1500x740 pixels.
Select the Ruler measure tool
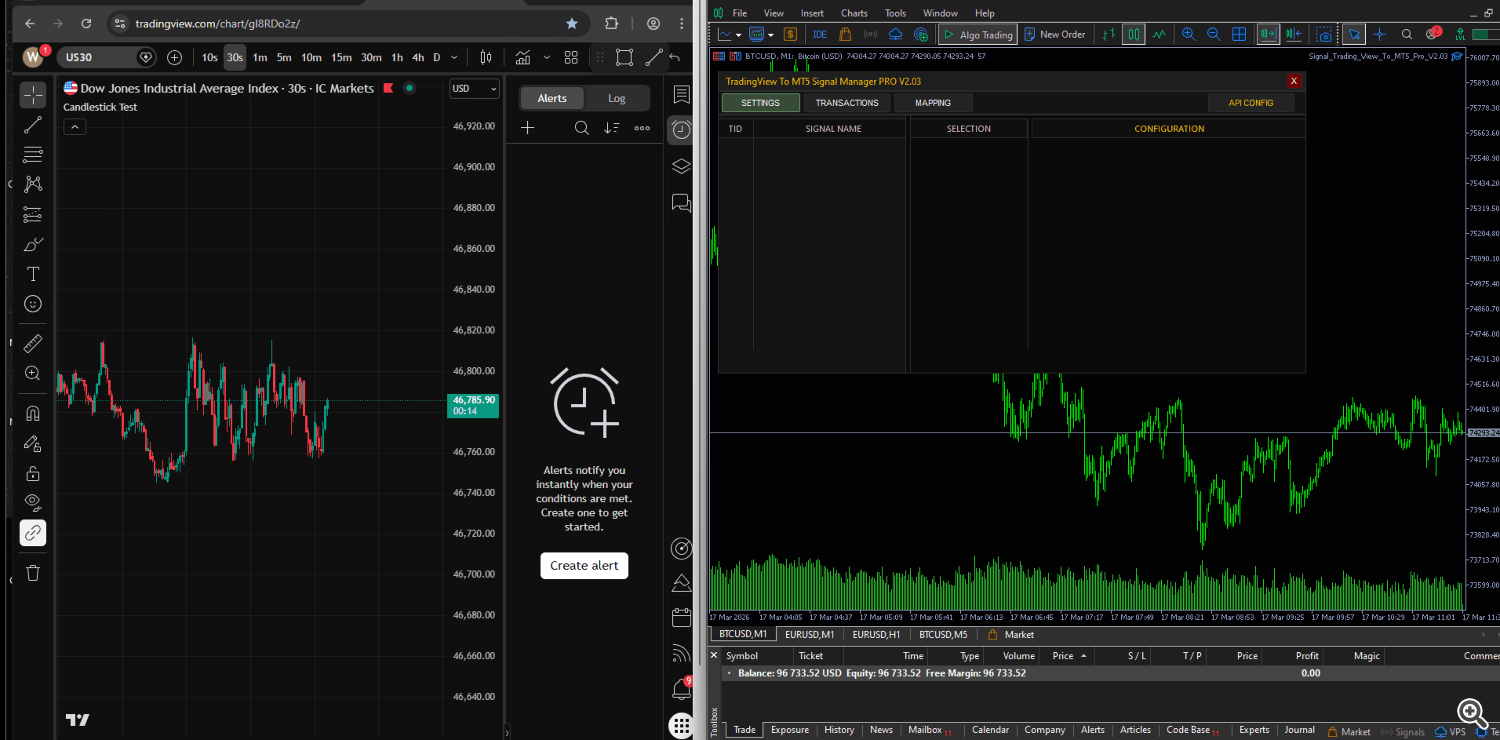coord(33,344)
